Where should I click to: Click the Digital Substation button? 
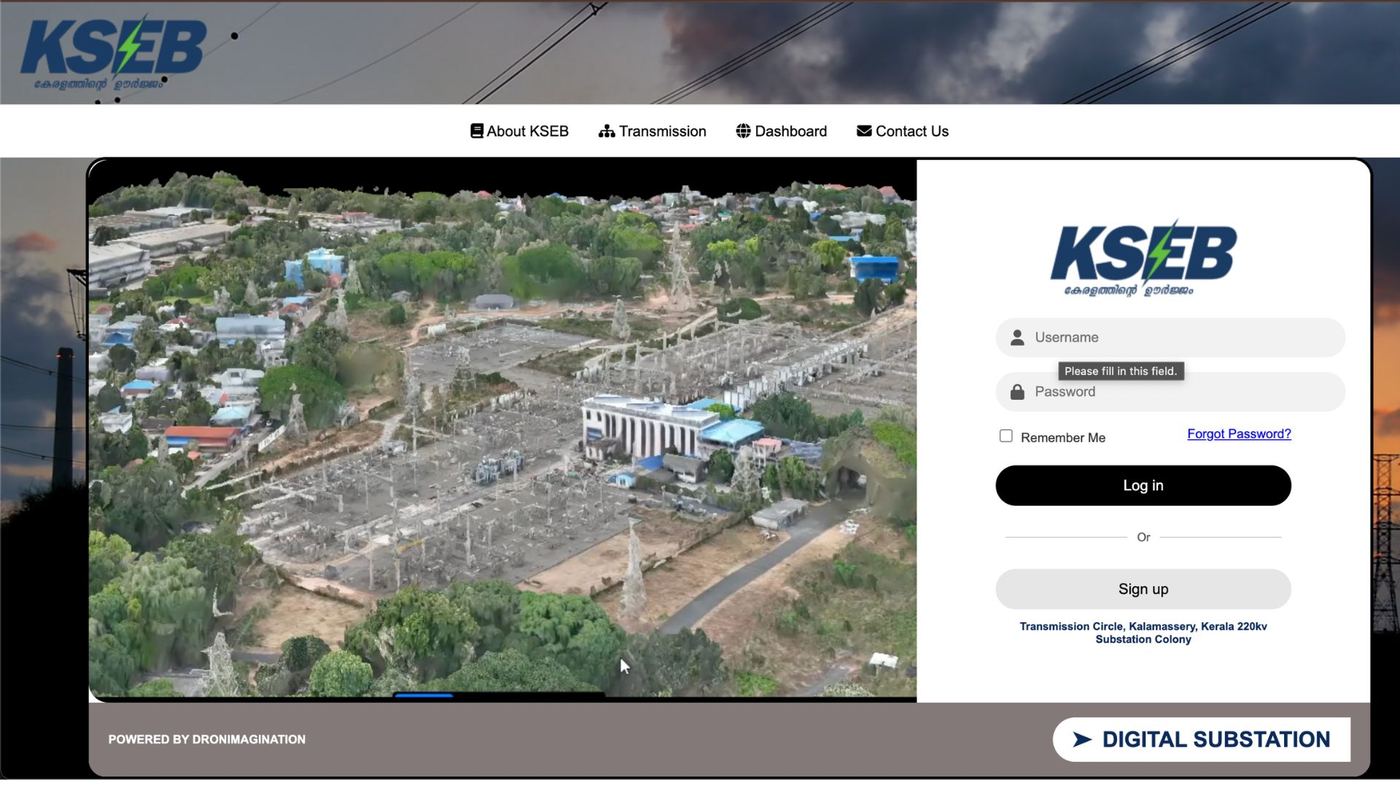(1201, 740)
